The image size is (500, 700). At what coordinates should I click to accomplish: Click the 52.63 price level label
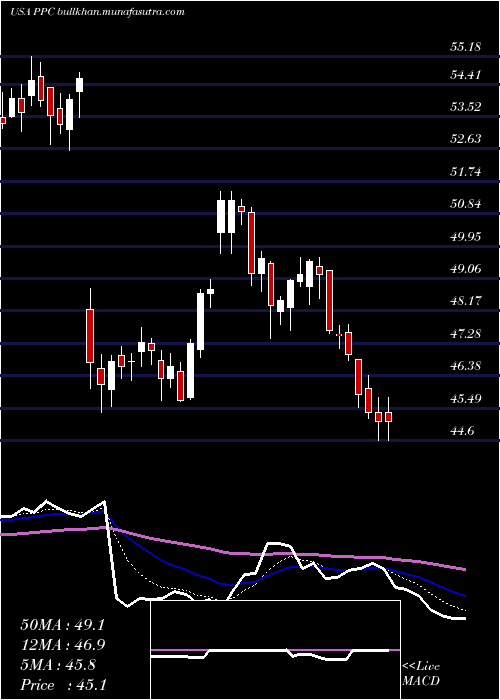pyautogui.click(x=466, y=140)
